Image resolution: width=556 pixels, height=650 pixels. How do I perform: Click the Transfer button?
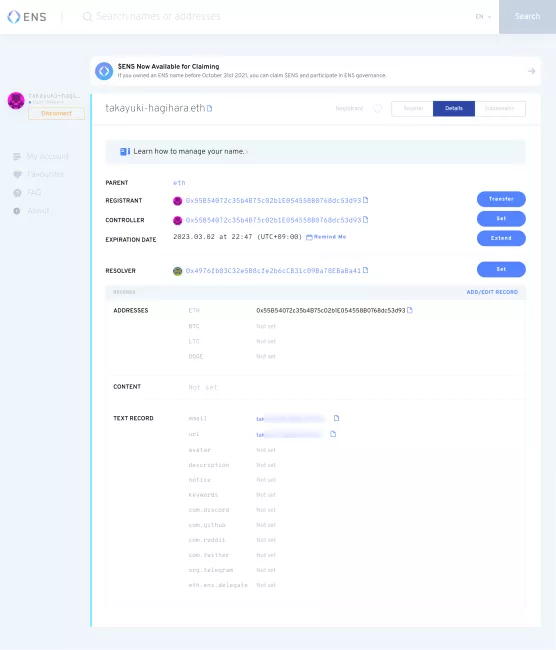tap(501, 199)
